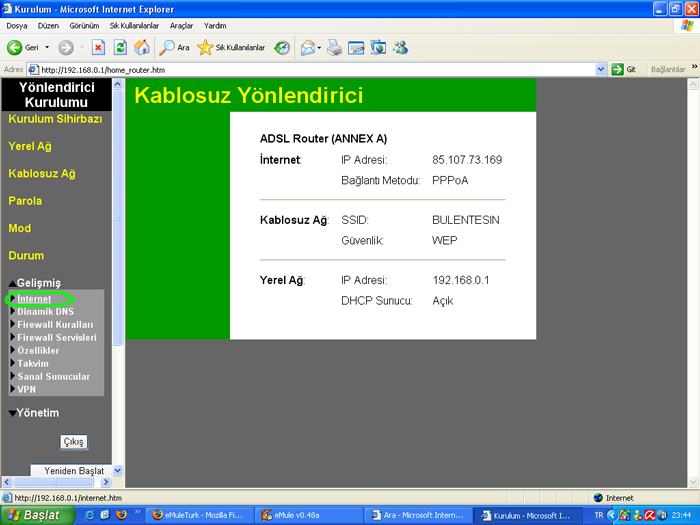Go to the home page icon
Screen dimensions: 700x525
click(x=142, y=47)
